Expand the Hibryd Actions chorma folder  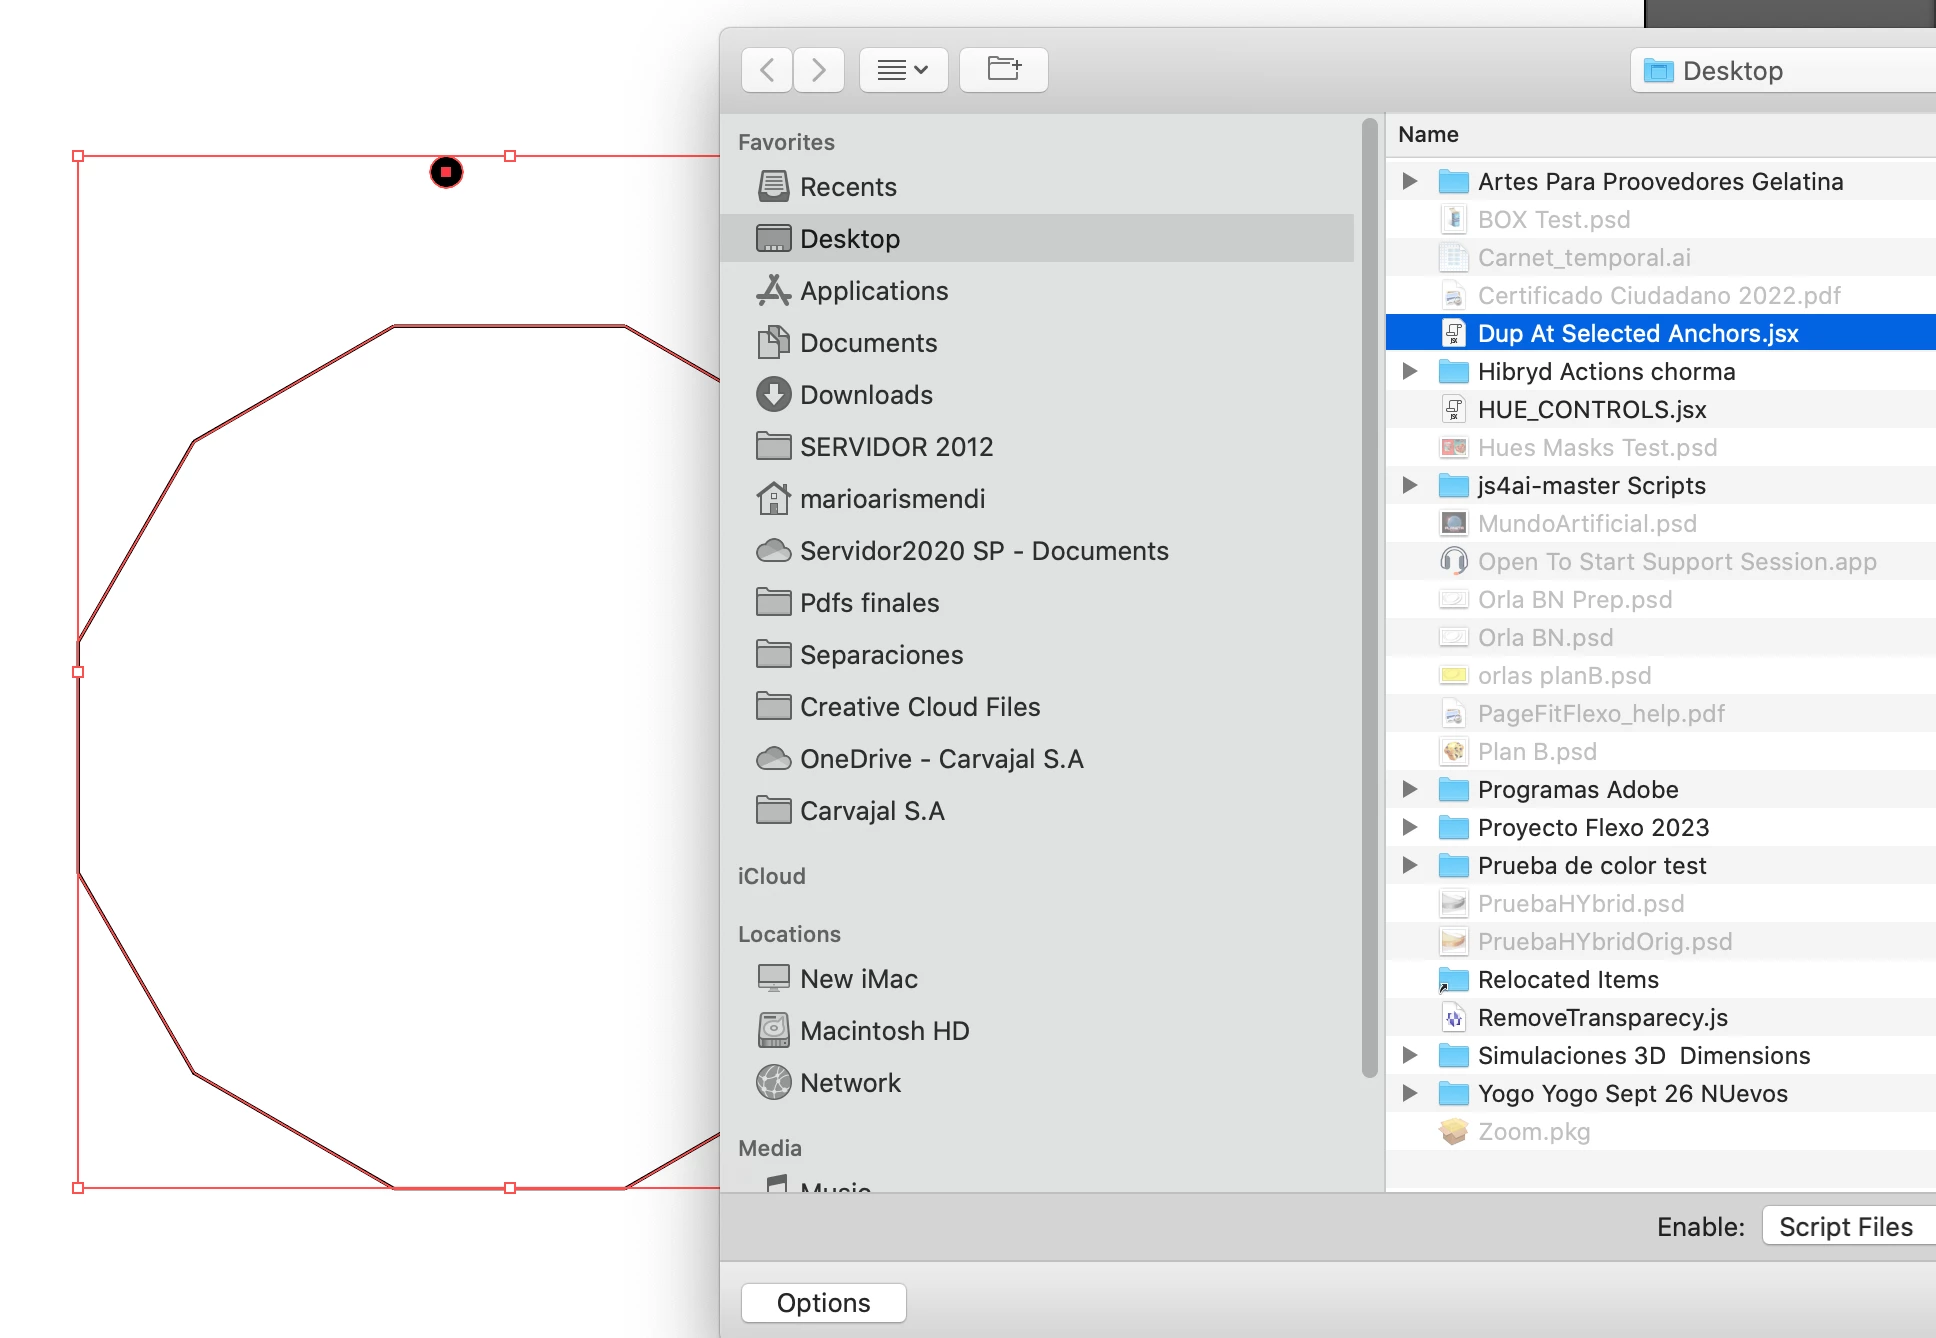tap(1410, 372)
